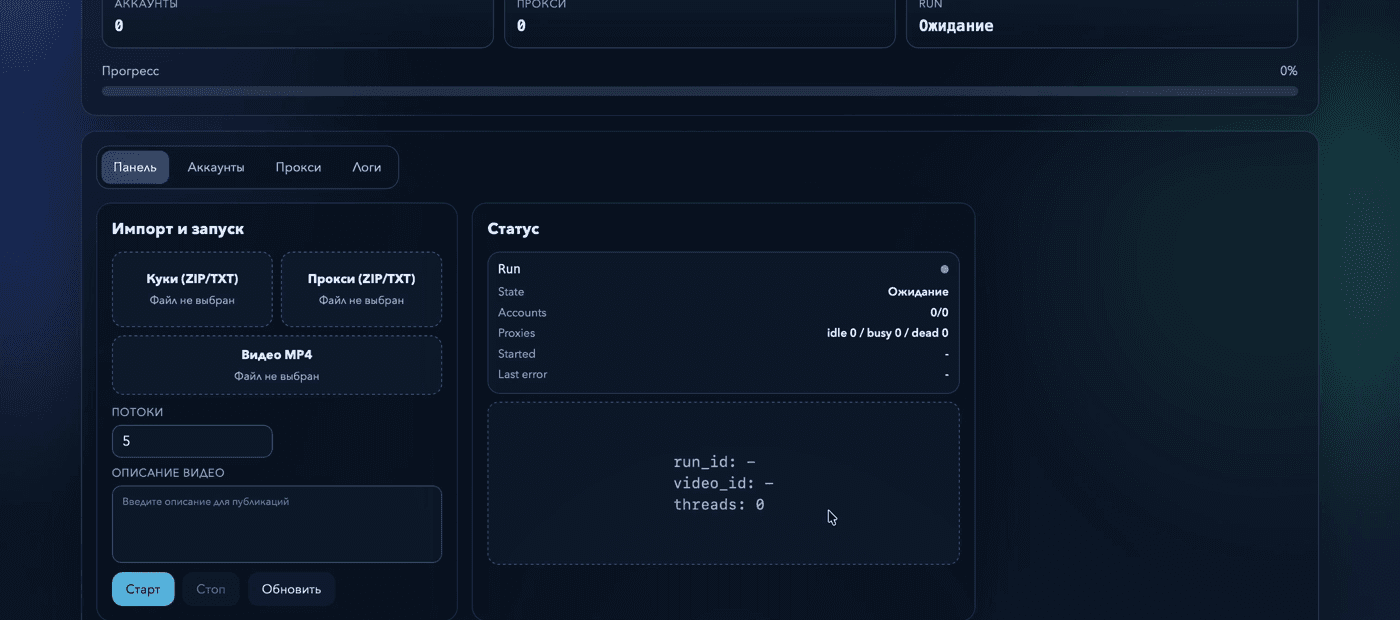The height and width of the screenshot is (620, 1400).
Task: Click the disabled Стоп button
Action: [211, 589]
